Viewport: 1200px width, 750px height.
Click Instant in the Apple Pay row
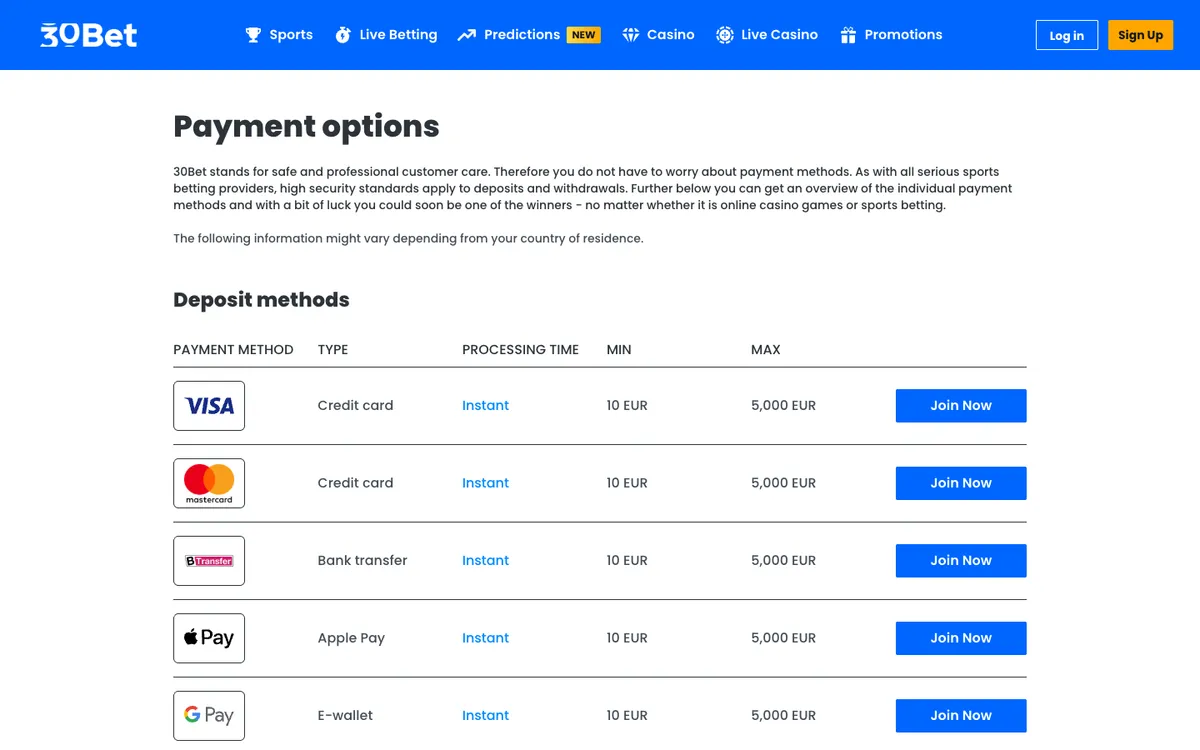coord(485,638)
